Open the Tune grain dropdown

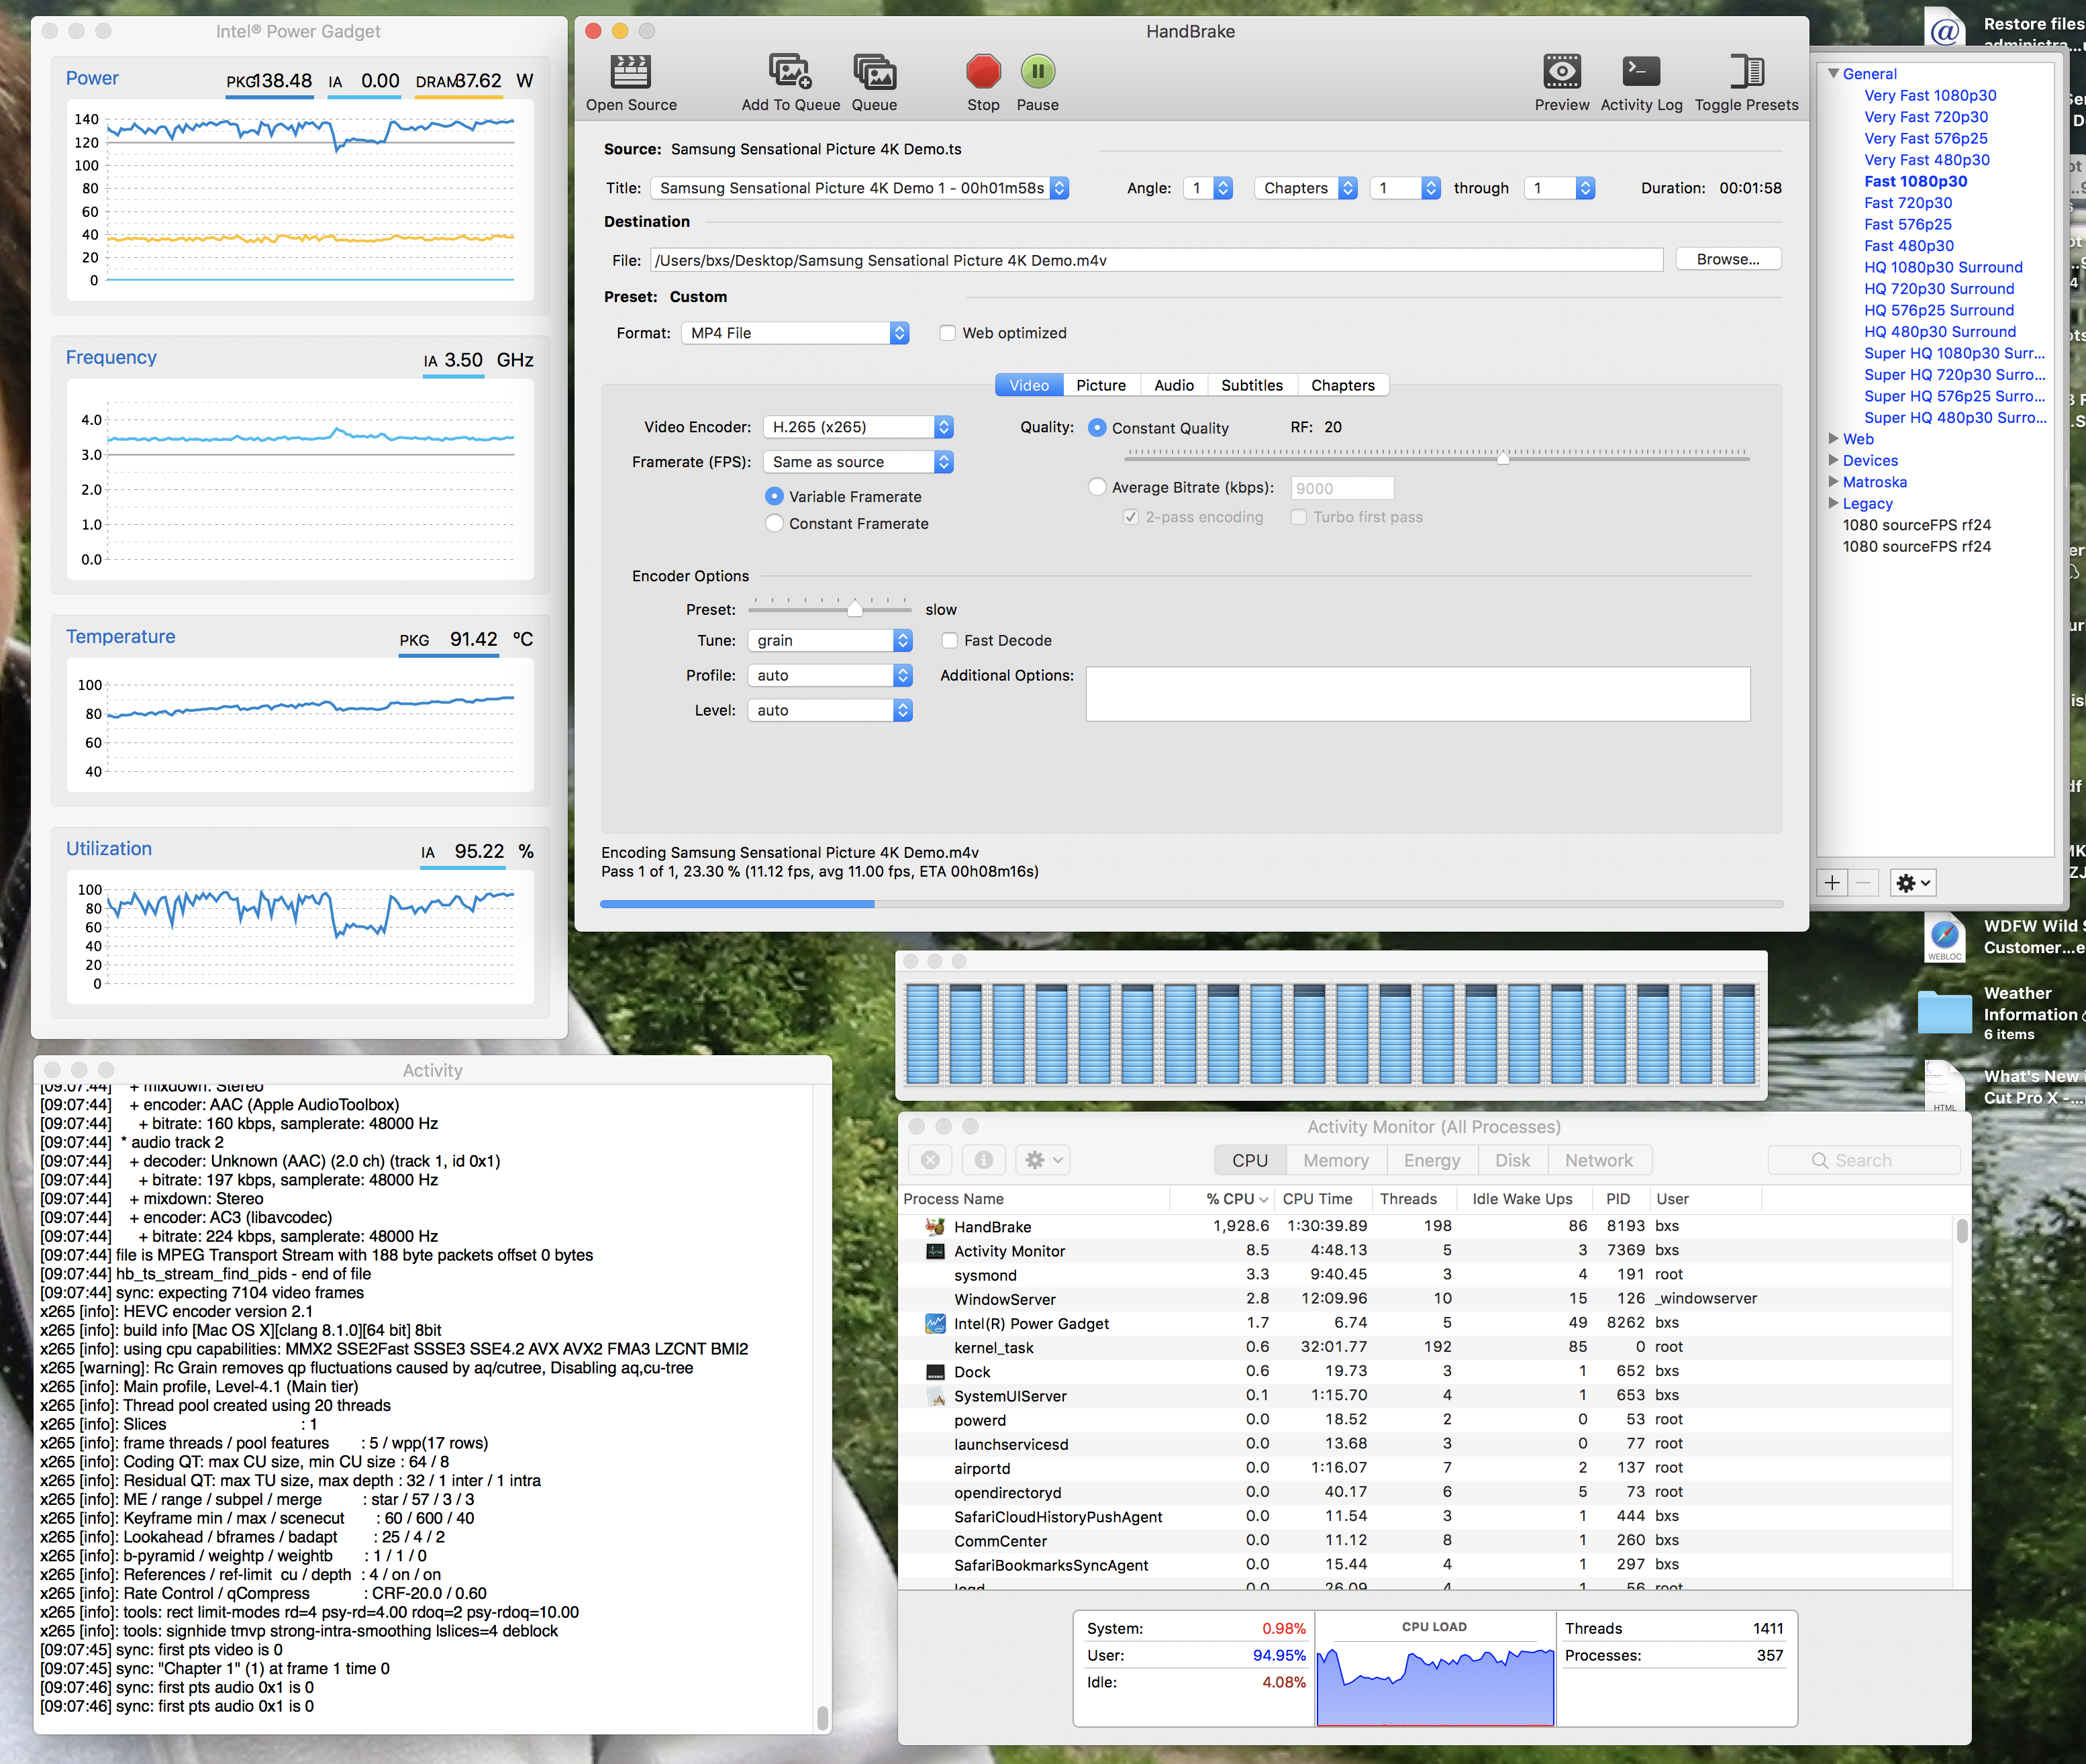click(x=830, y=640)
